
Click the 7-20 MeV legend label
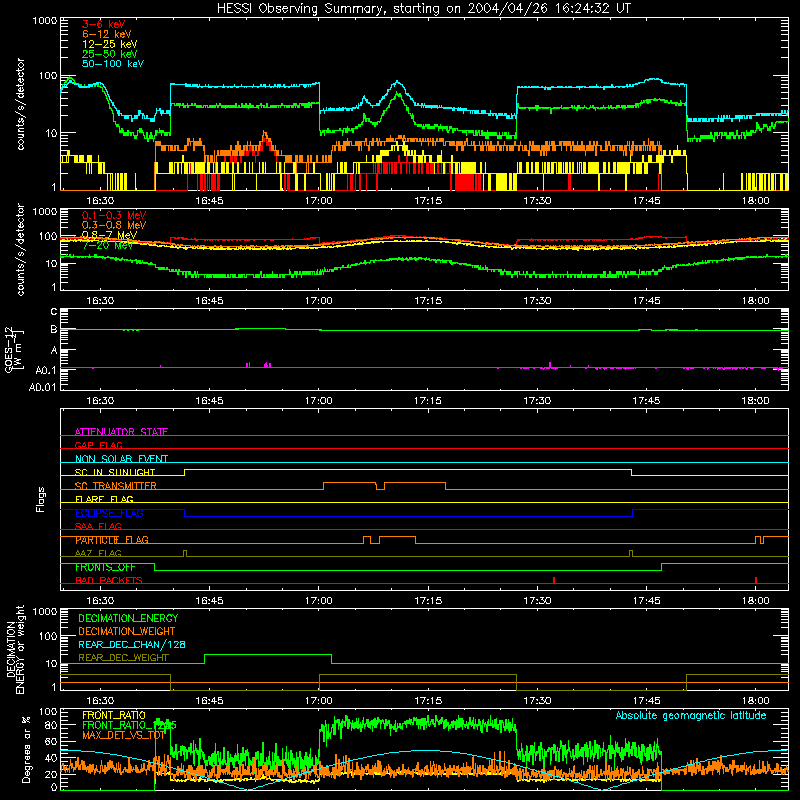107,244
